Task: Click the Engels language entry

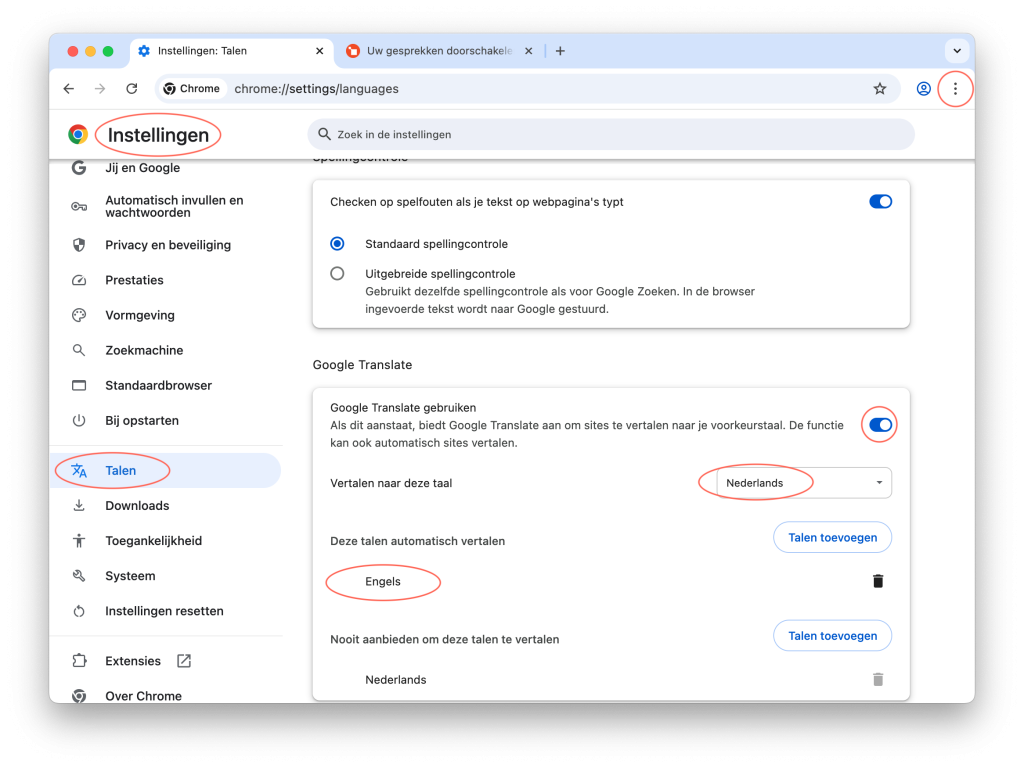Action: tap(383, 582)
